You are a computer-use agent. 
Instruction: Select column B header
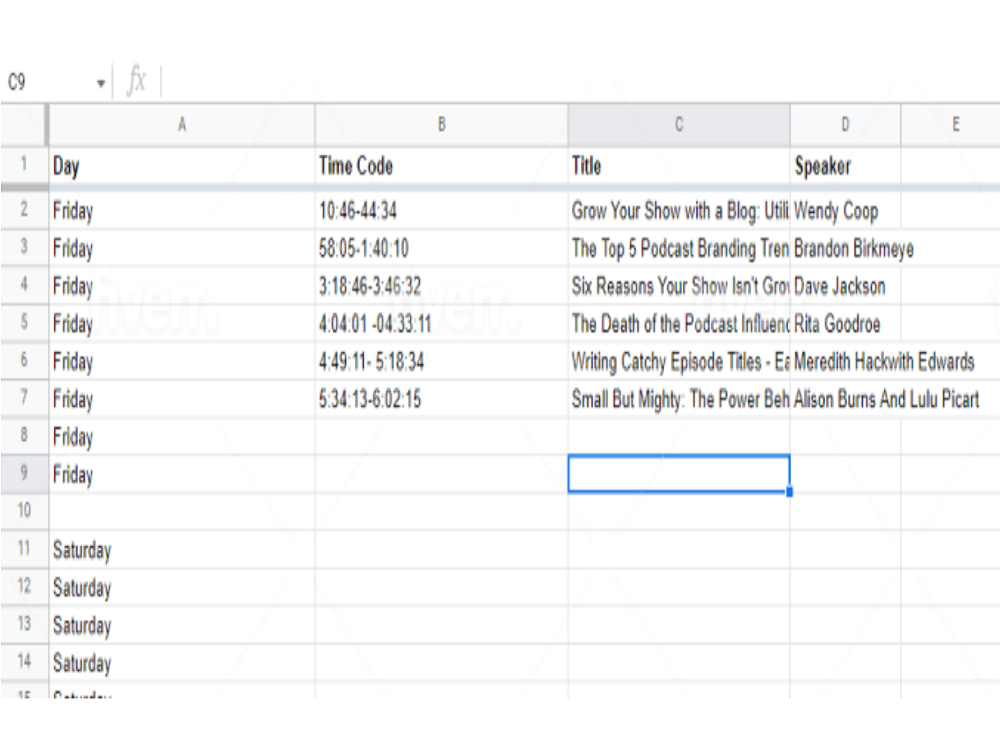pos(441,124)
